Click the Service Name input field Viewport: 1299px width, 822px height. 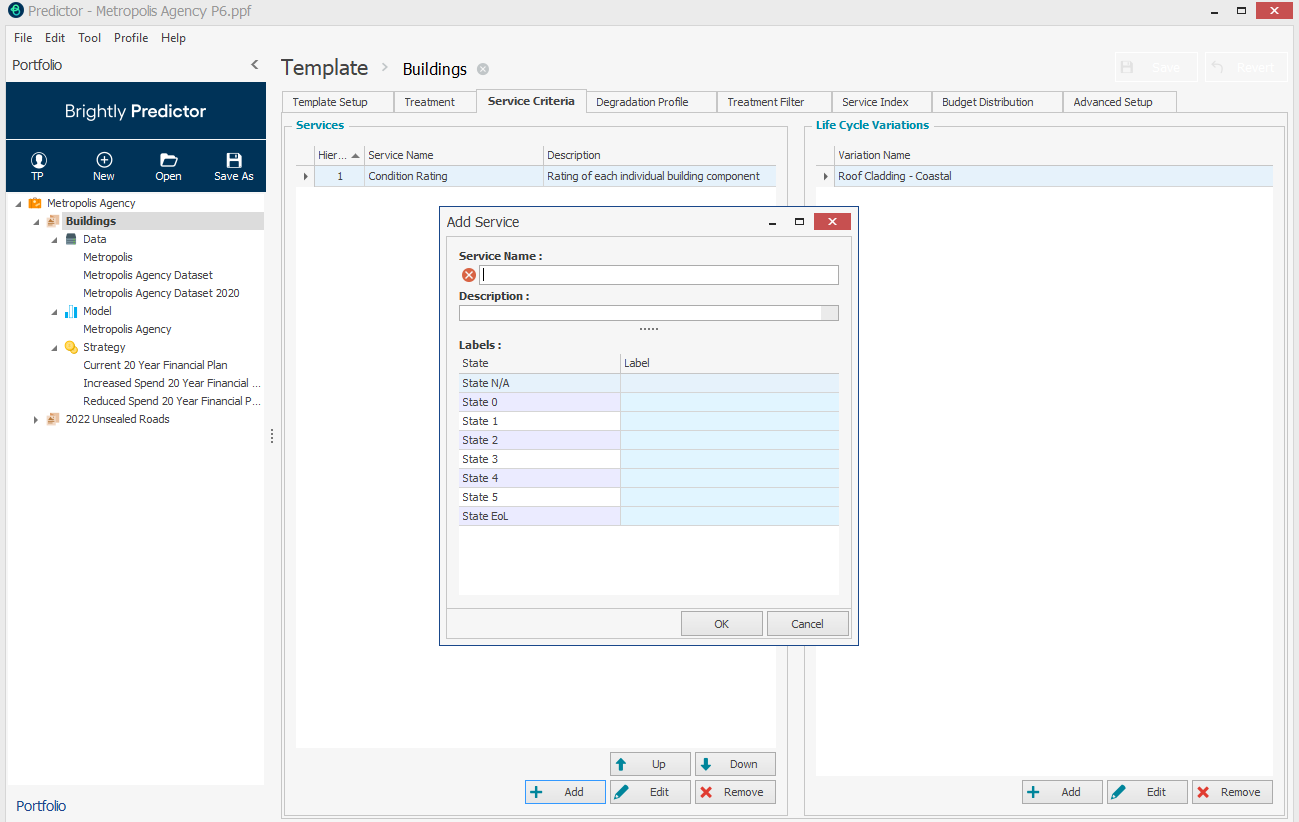tap(658, 275)
